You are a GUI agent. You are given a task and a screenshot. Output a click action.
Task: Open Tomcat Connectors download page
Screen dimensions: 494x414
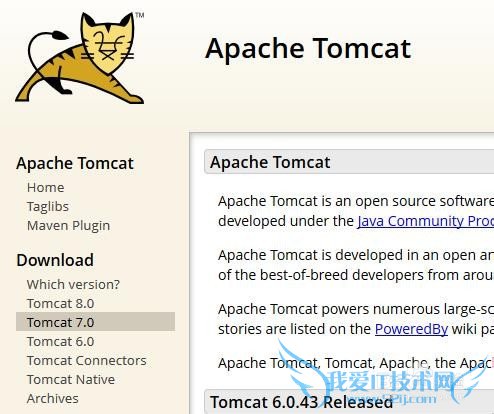[x=87, y=360]
